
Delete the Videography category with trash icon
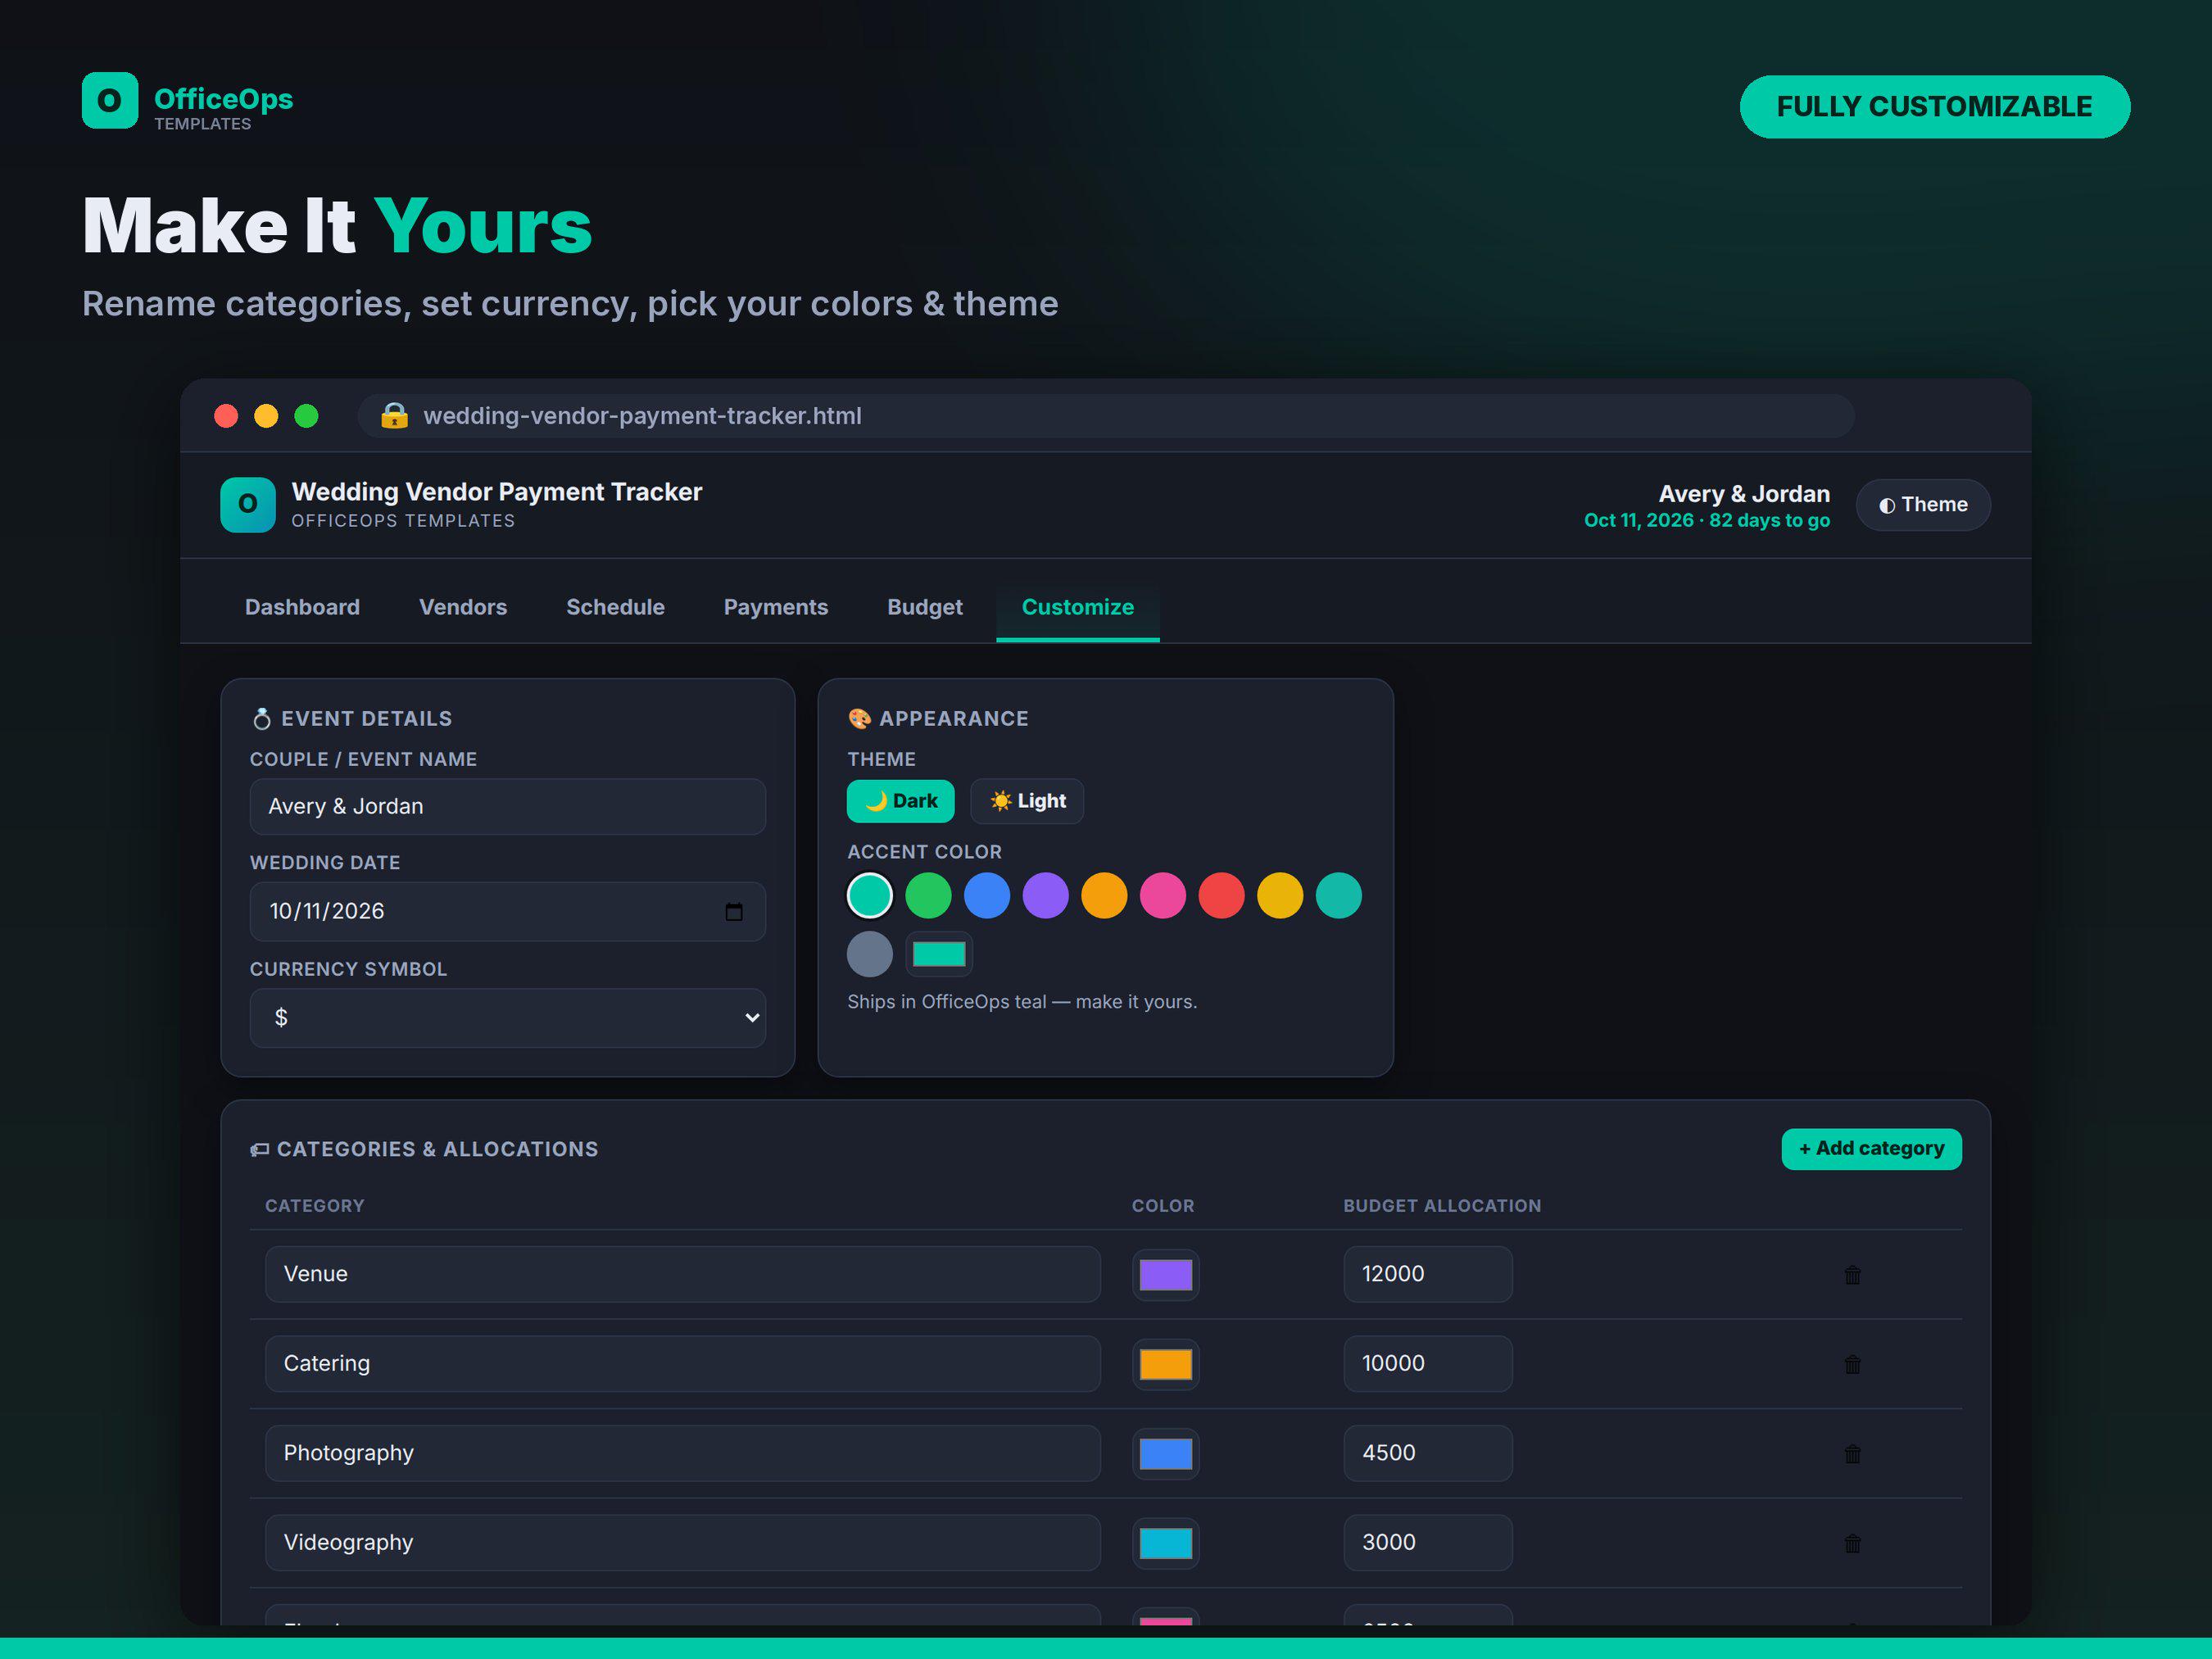click(1852, 1543)
